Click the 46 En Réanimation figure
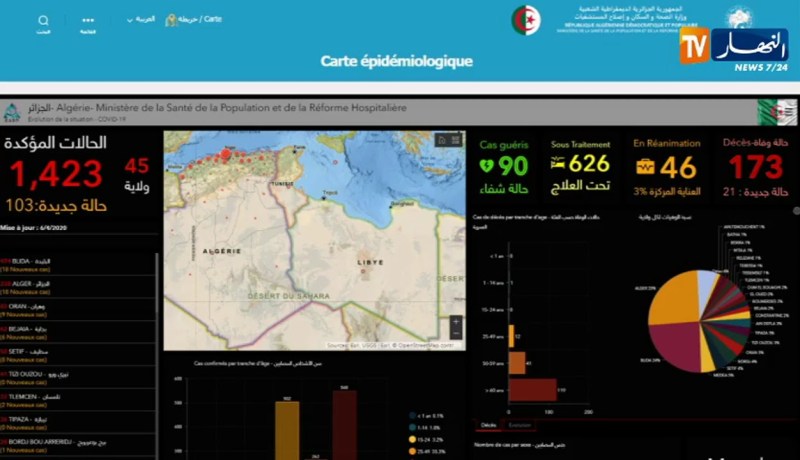This screenshot has height=460, width=800. point(678,168)
